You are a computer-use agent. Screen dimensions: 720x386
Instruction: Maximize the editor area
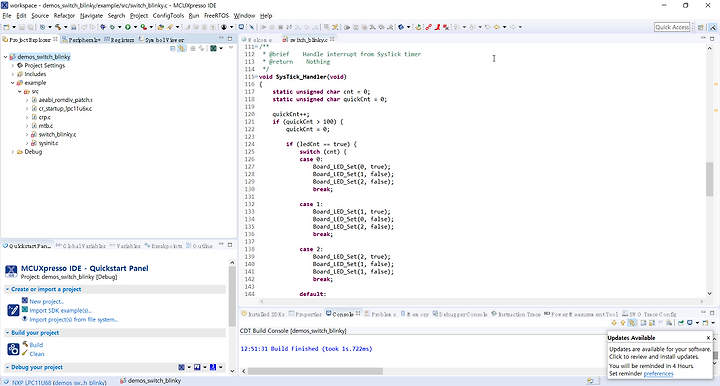712,39
